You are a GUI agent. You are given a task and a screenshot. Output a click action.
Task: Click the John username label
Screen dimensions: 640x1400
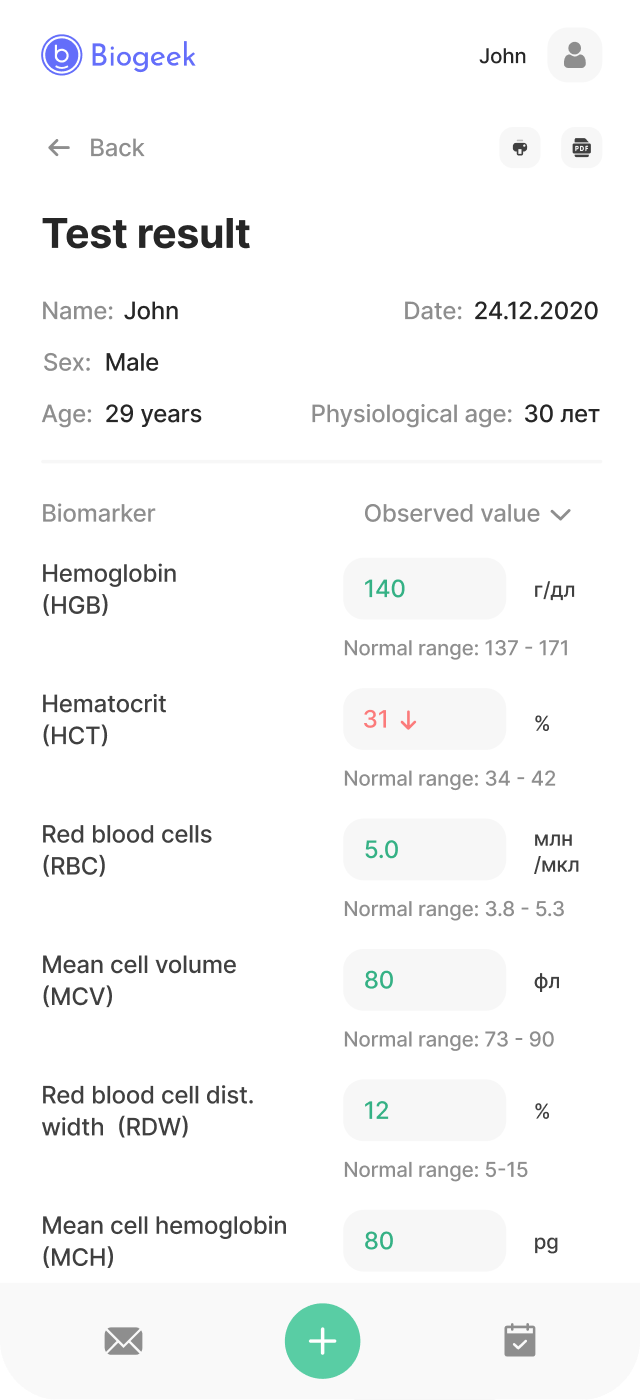503,56
